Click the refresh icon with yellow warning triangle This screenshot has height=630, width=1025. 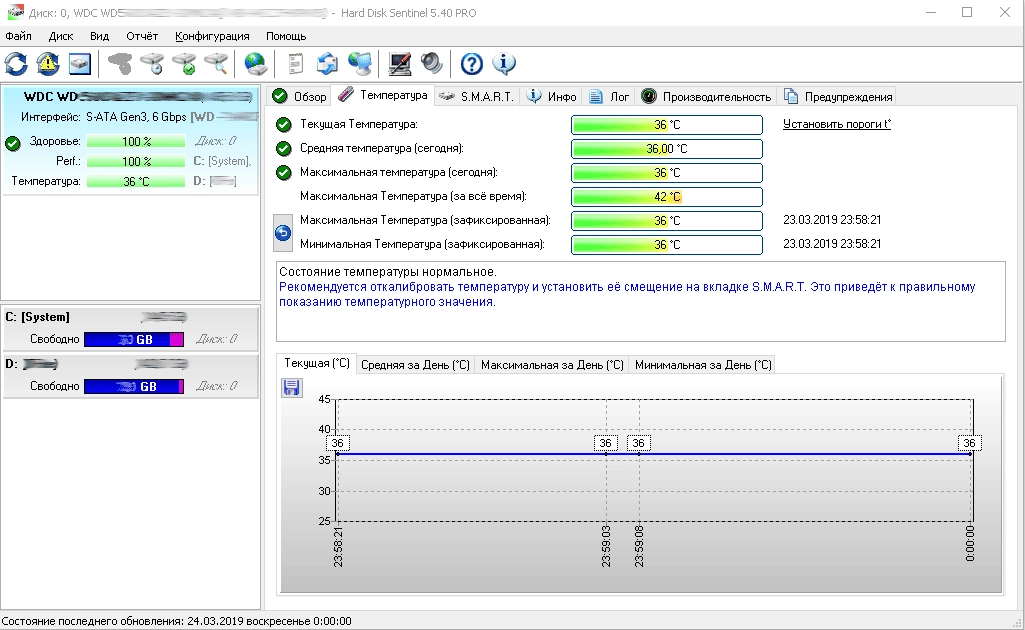(48, 63)
